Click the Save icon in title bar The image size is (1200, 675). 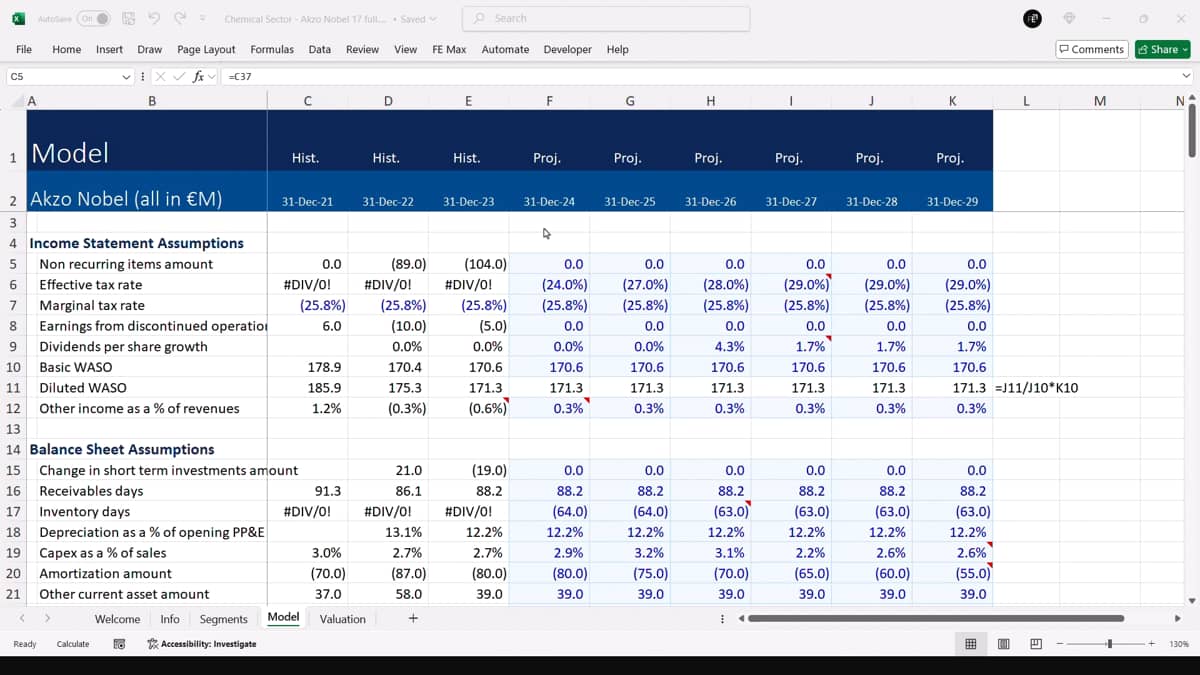[x=129, y=18]
